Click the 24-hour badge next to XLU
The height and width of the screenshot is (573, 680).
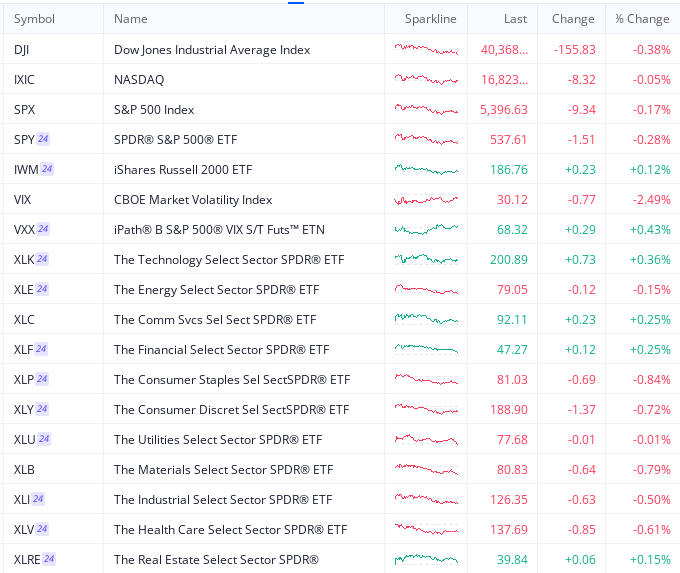(x=44, y=439)
